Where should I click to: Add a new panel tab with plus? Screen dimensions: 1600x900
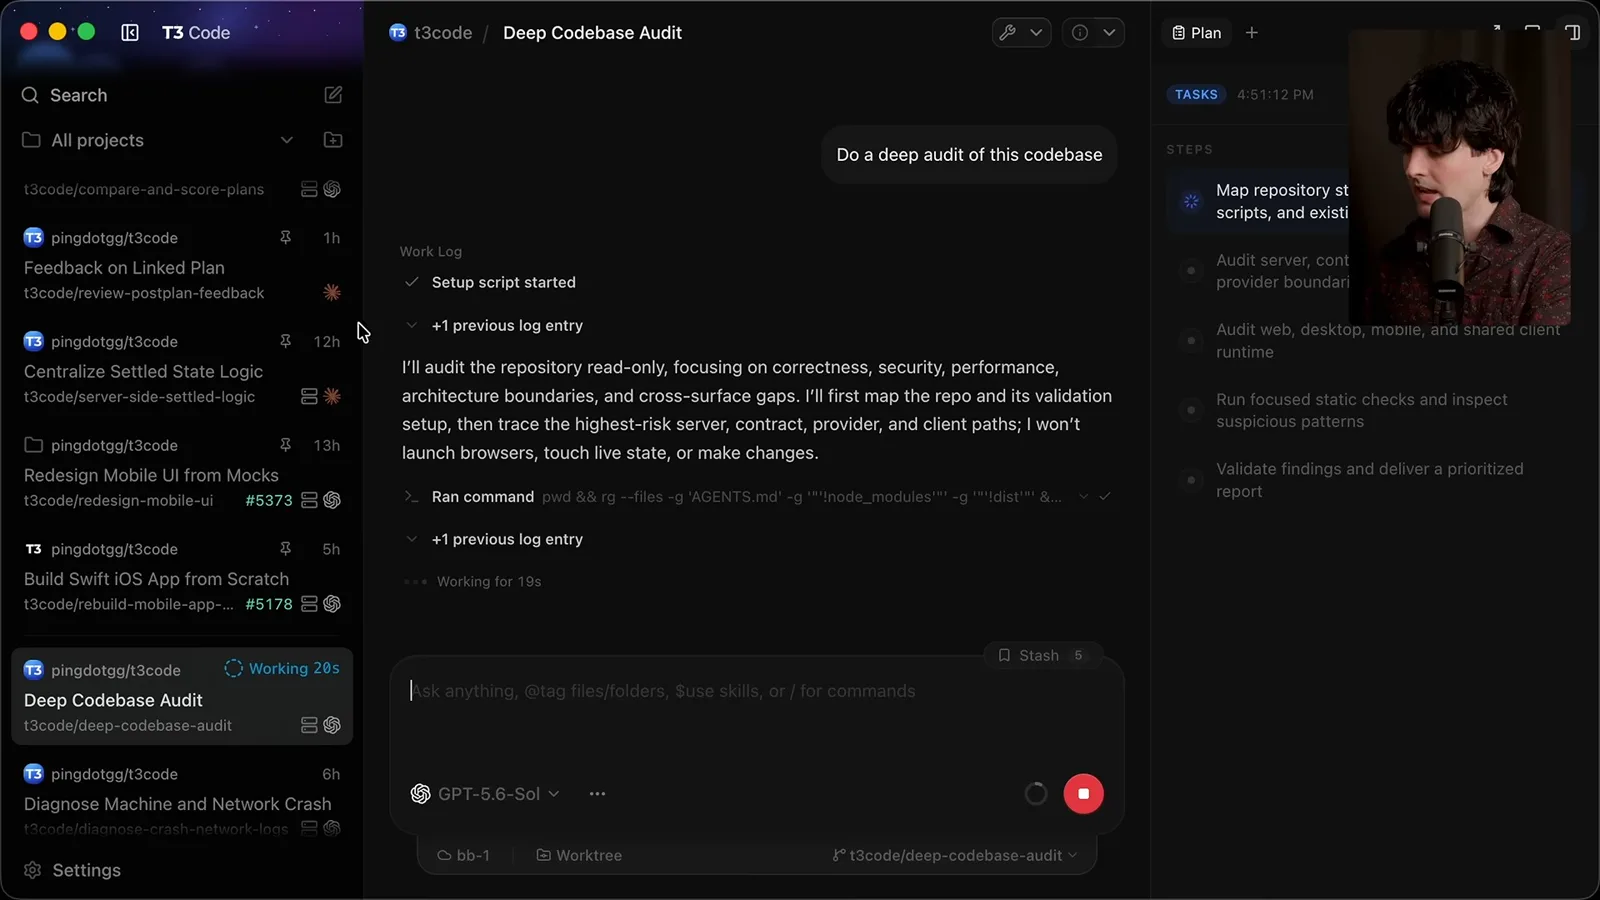tap(1252, 33)
